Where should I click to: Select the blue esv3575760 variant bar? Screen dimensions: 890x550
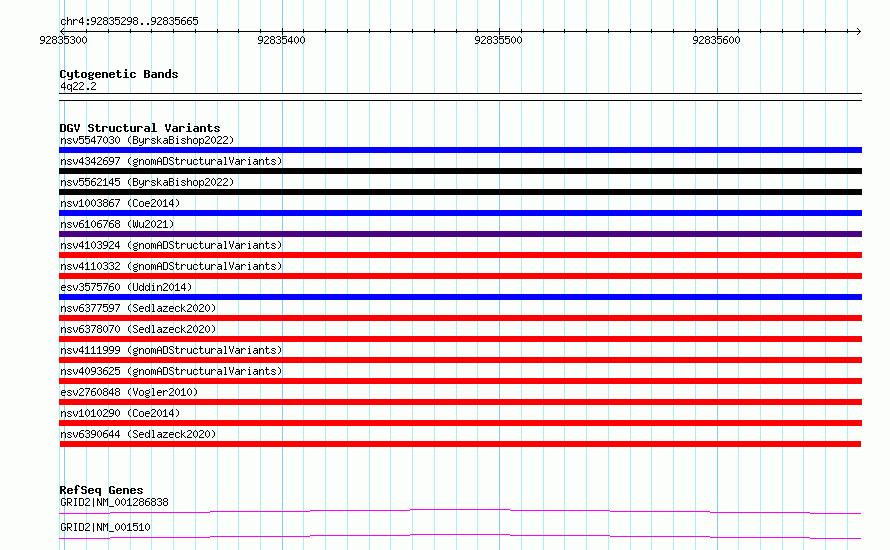coord(460,297)
